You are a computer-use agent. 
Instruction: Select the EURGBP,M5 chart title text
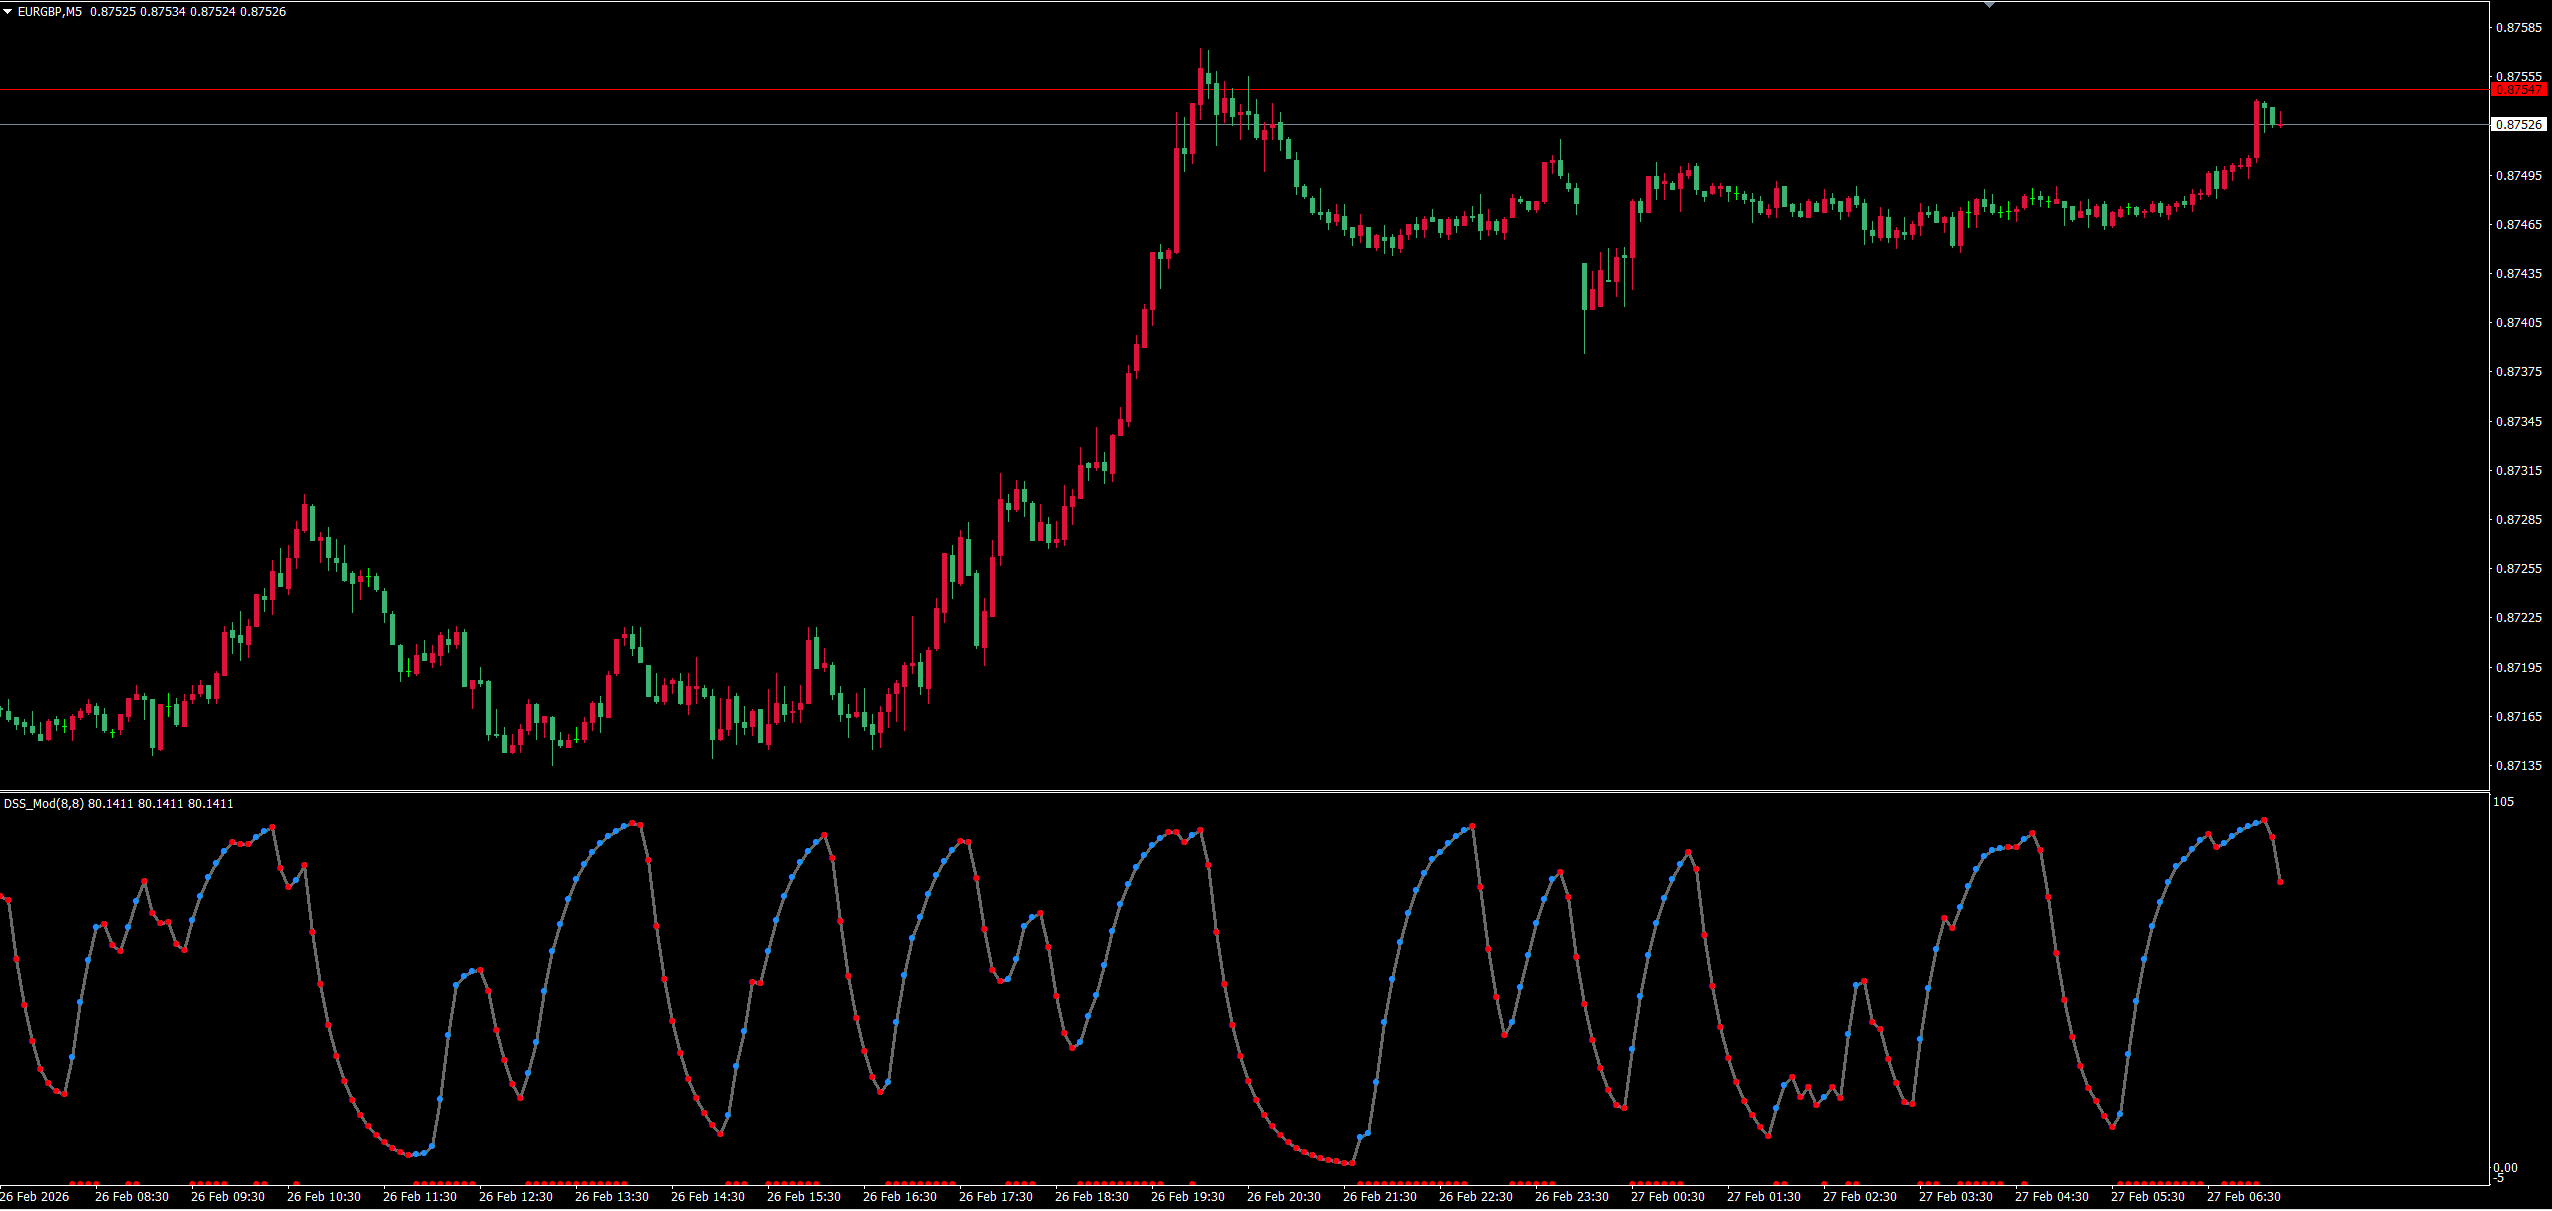tap(50, 12)
